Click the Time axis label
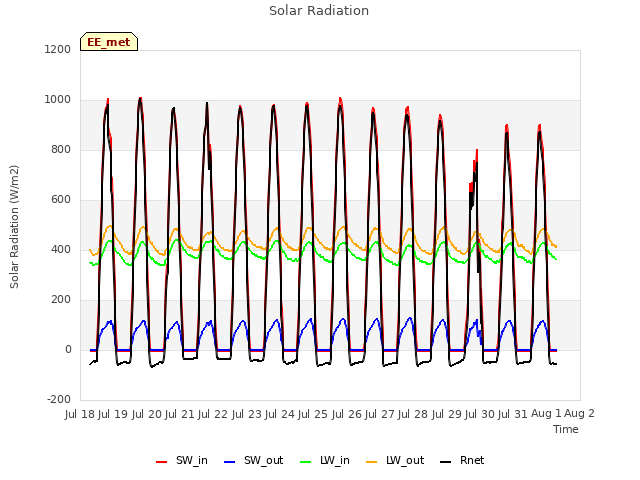 point(566,429)
